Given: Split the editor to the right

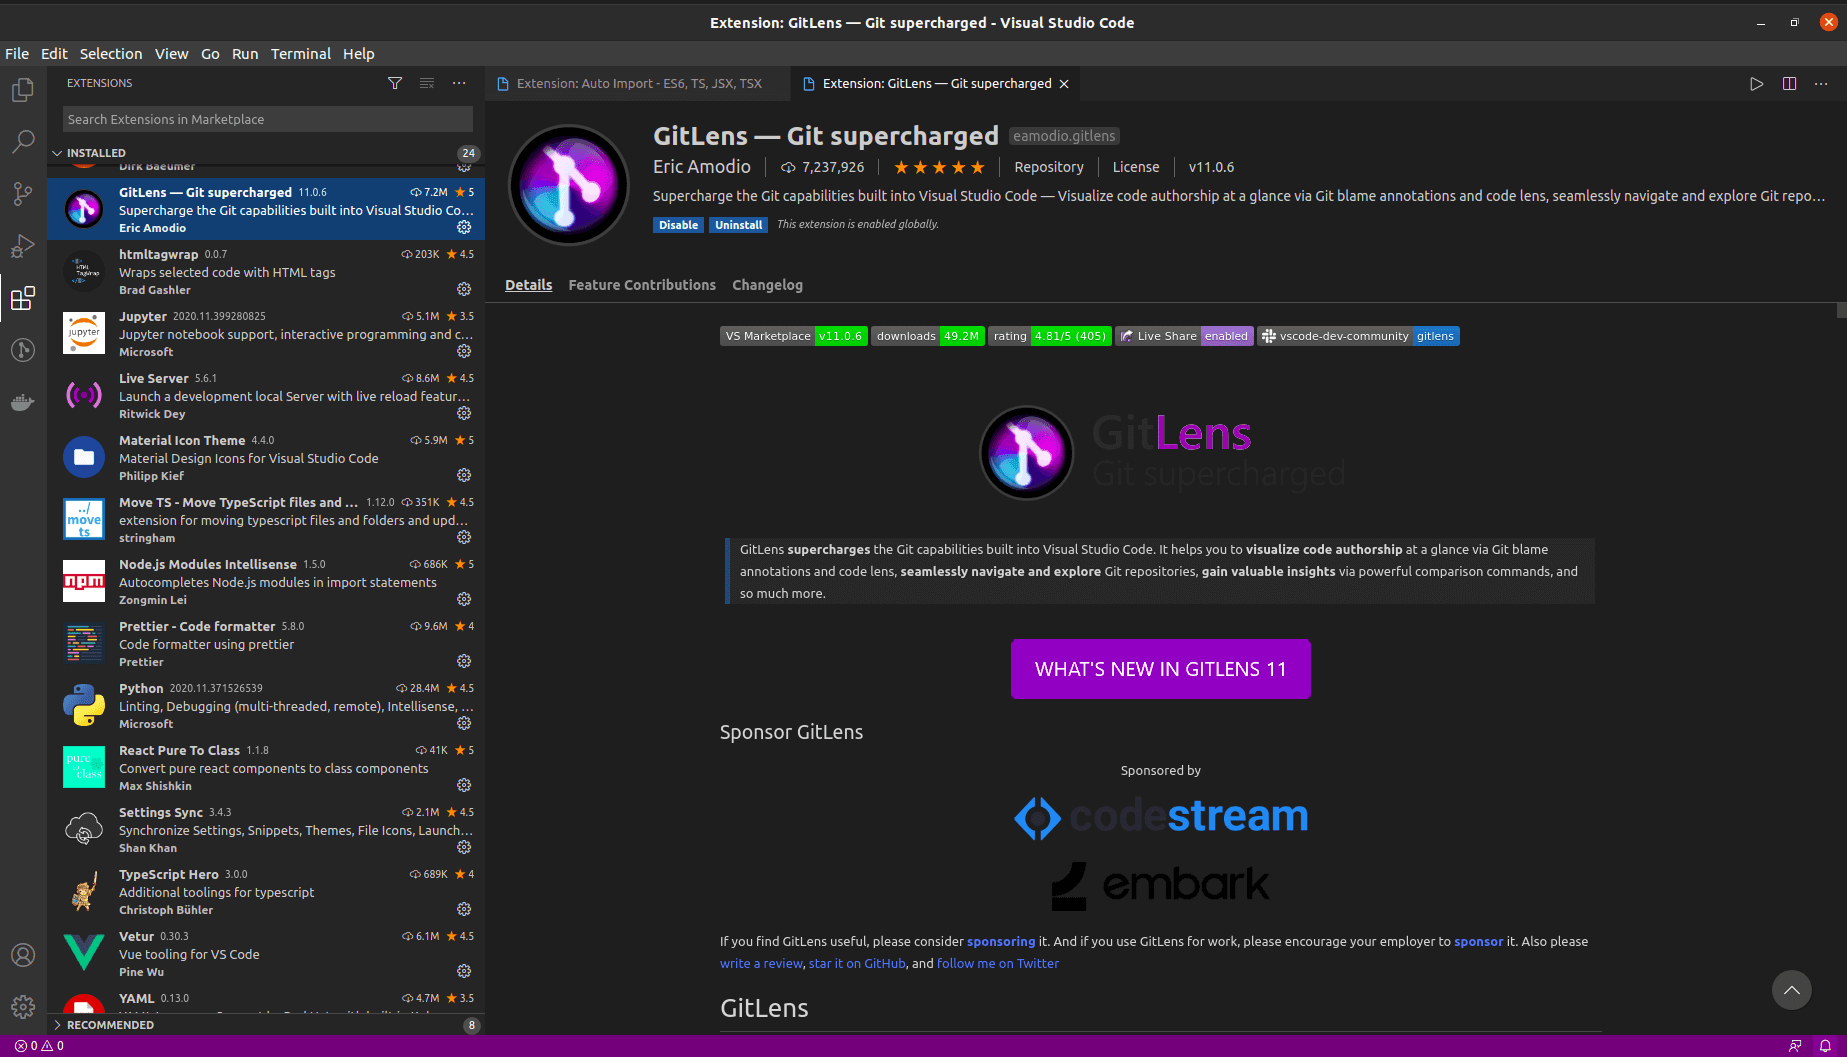Looking at the screenshot, I should [1789, 84].
